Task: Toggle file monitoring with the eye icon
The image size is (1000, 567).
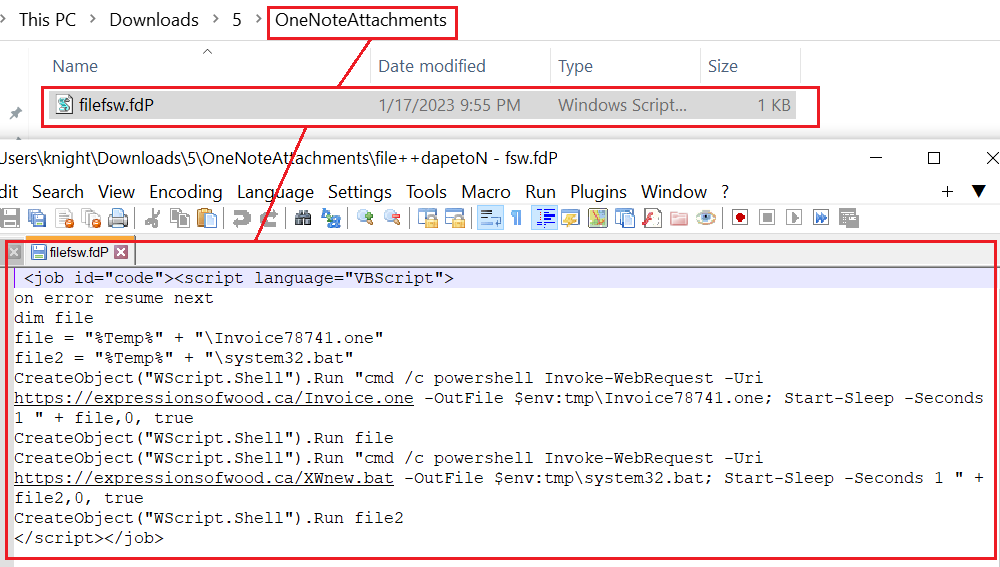Action: (x=705, y=218)
